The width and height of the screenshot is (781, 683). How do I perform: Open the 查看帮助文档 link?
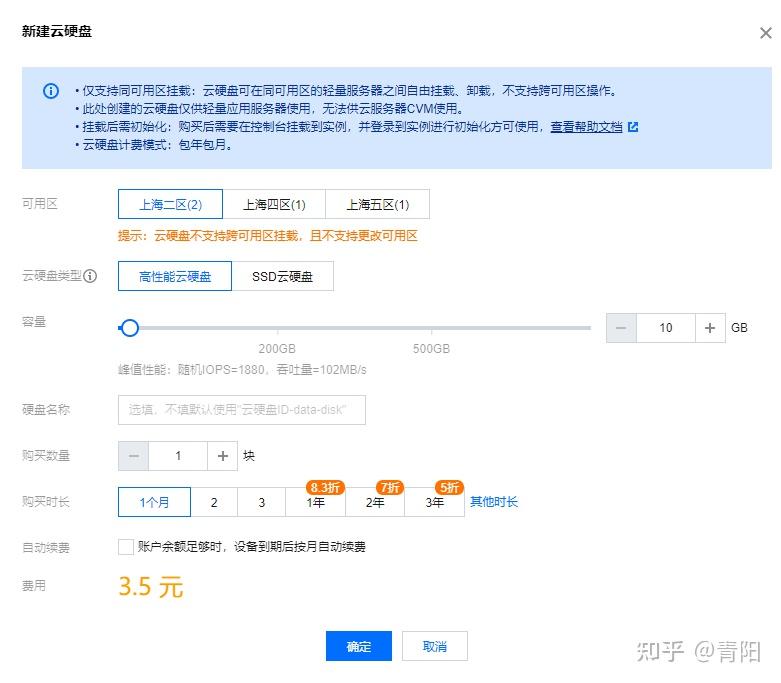pyautogui.click(x=586, y=127)
